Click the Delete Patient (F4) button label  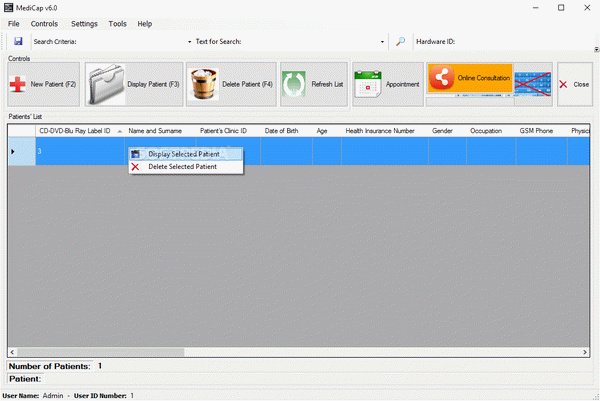pyautogui.click(x=247, y=84)
